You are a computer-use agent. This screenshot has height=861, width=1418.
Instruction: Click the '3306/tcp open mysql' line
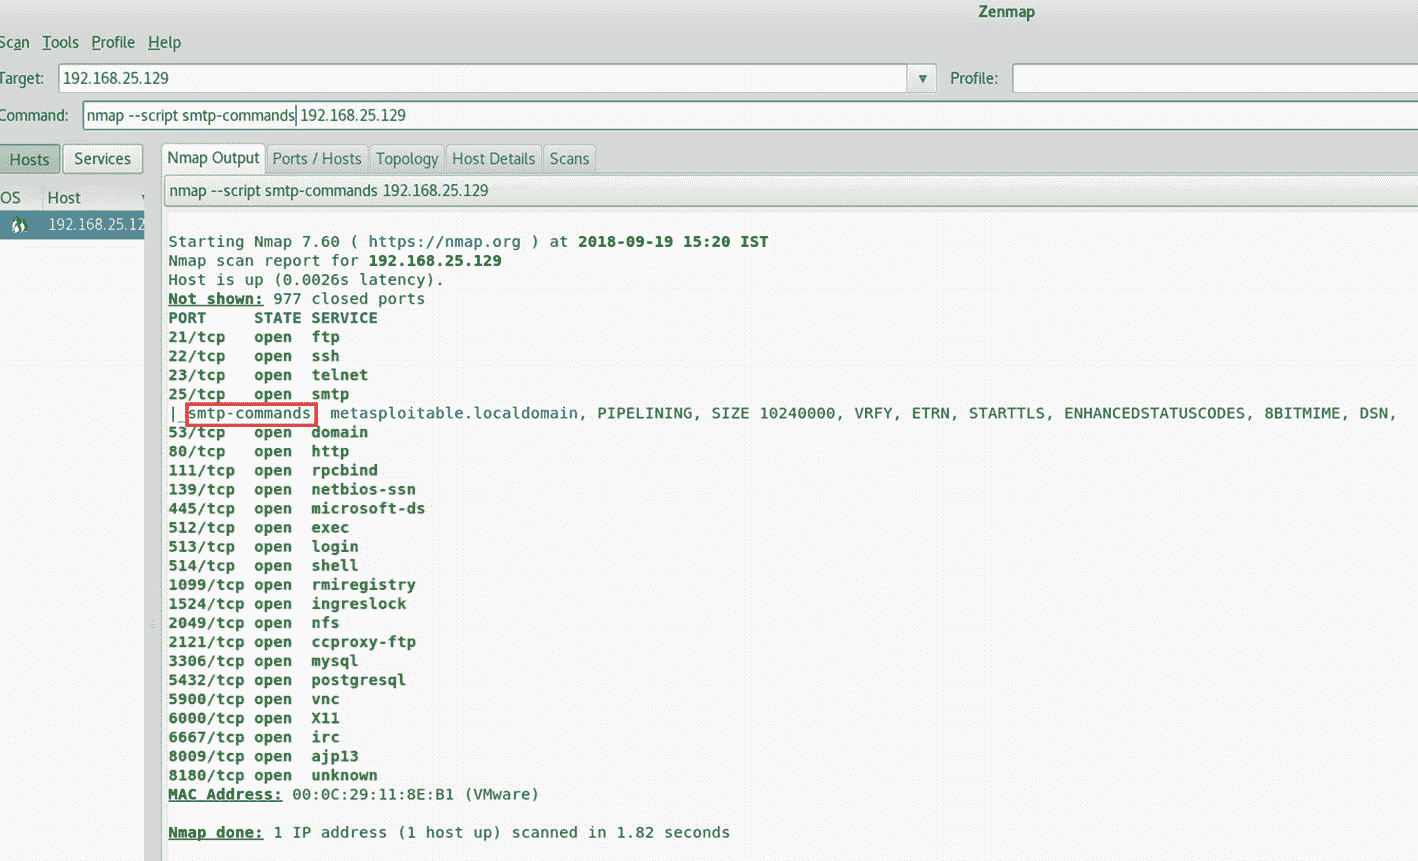263,660
